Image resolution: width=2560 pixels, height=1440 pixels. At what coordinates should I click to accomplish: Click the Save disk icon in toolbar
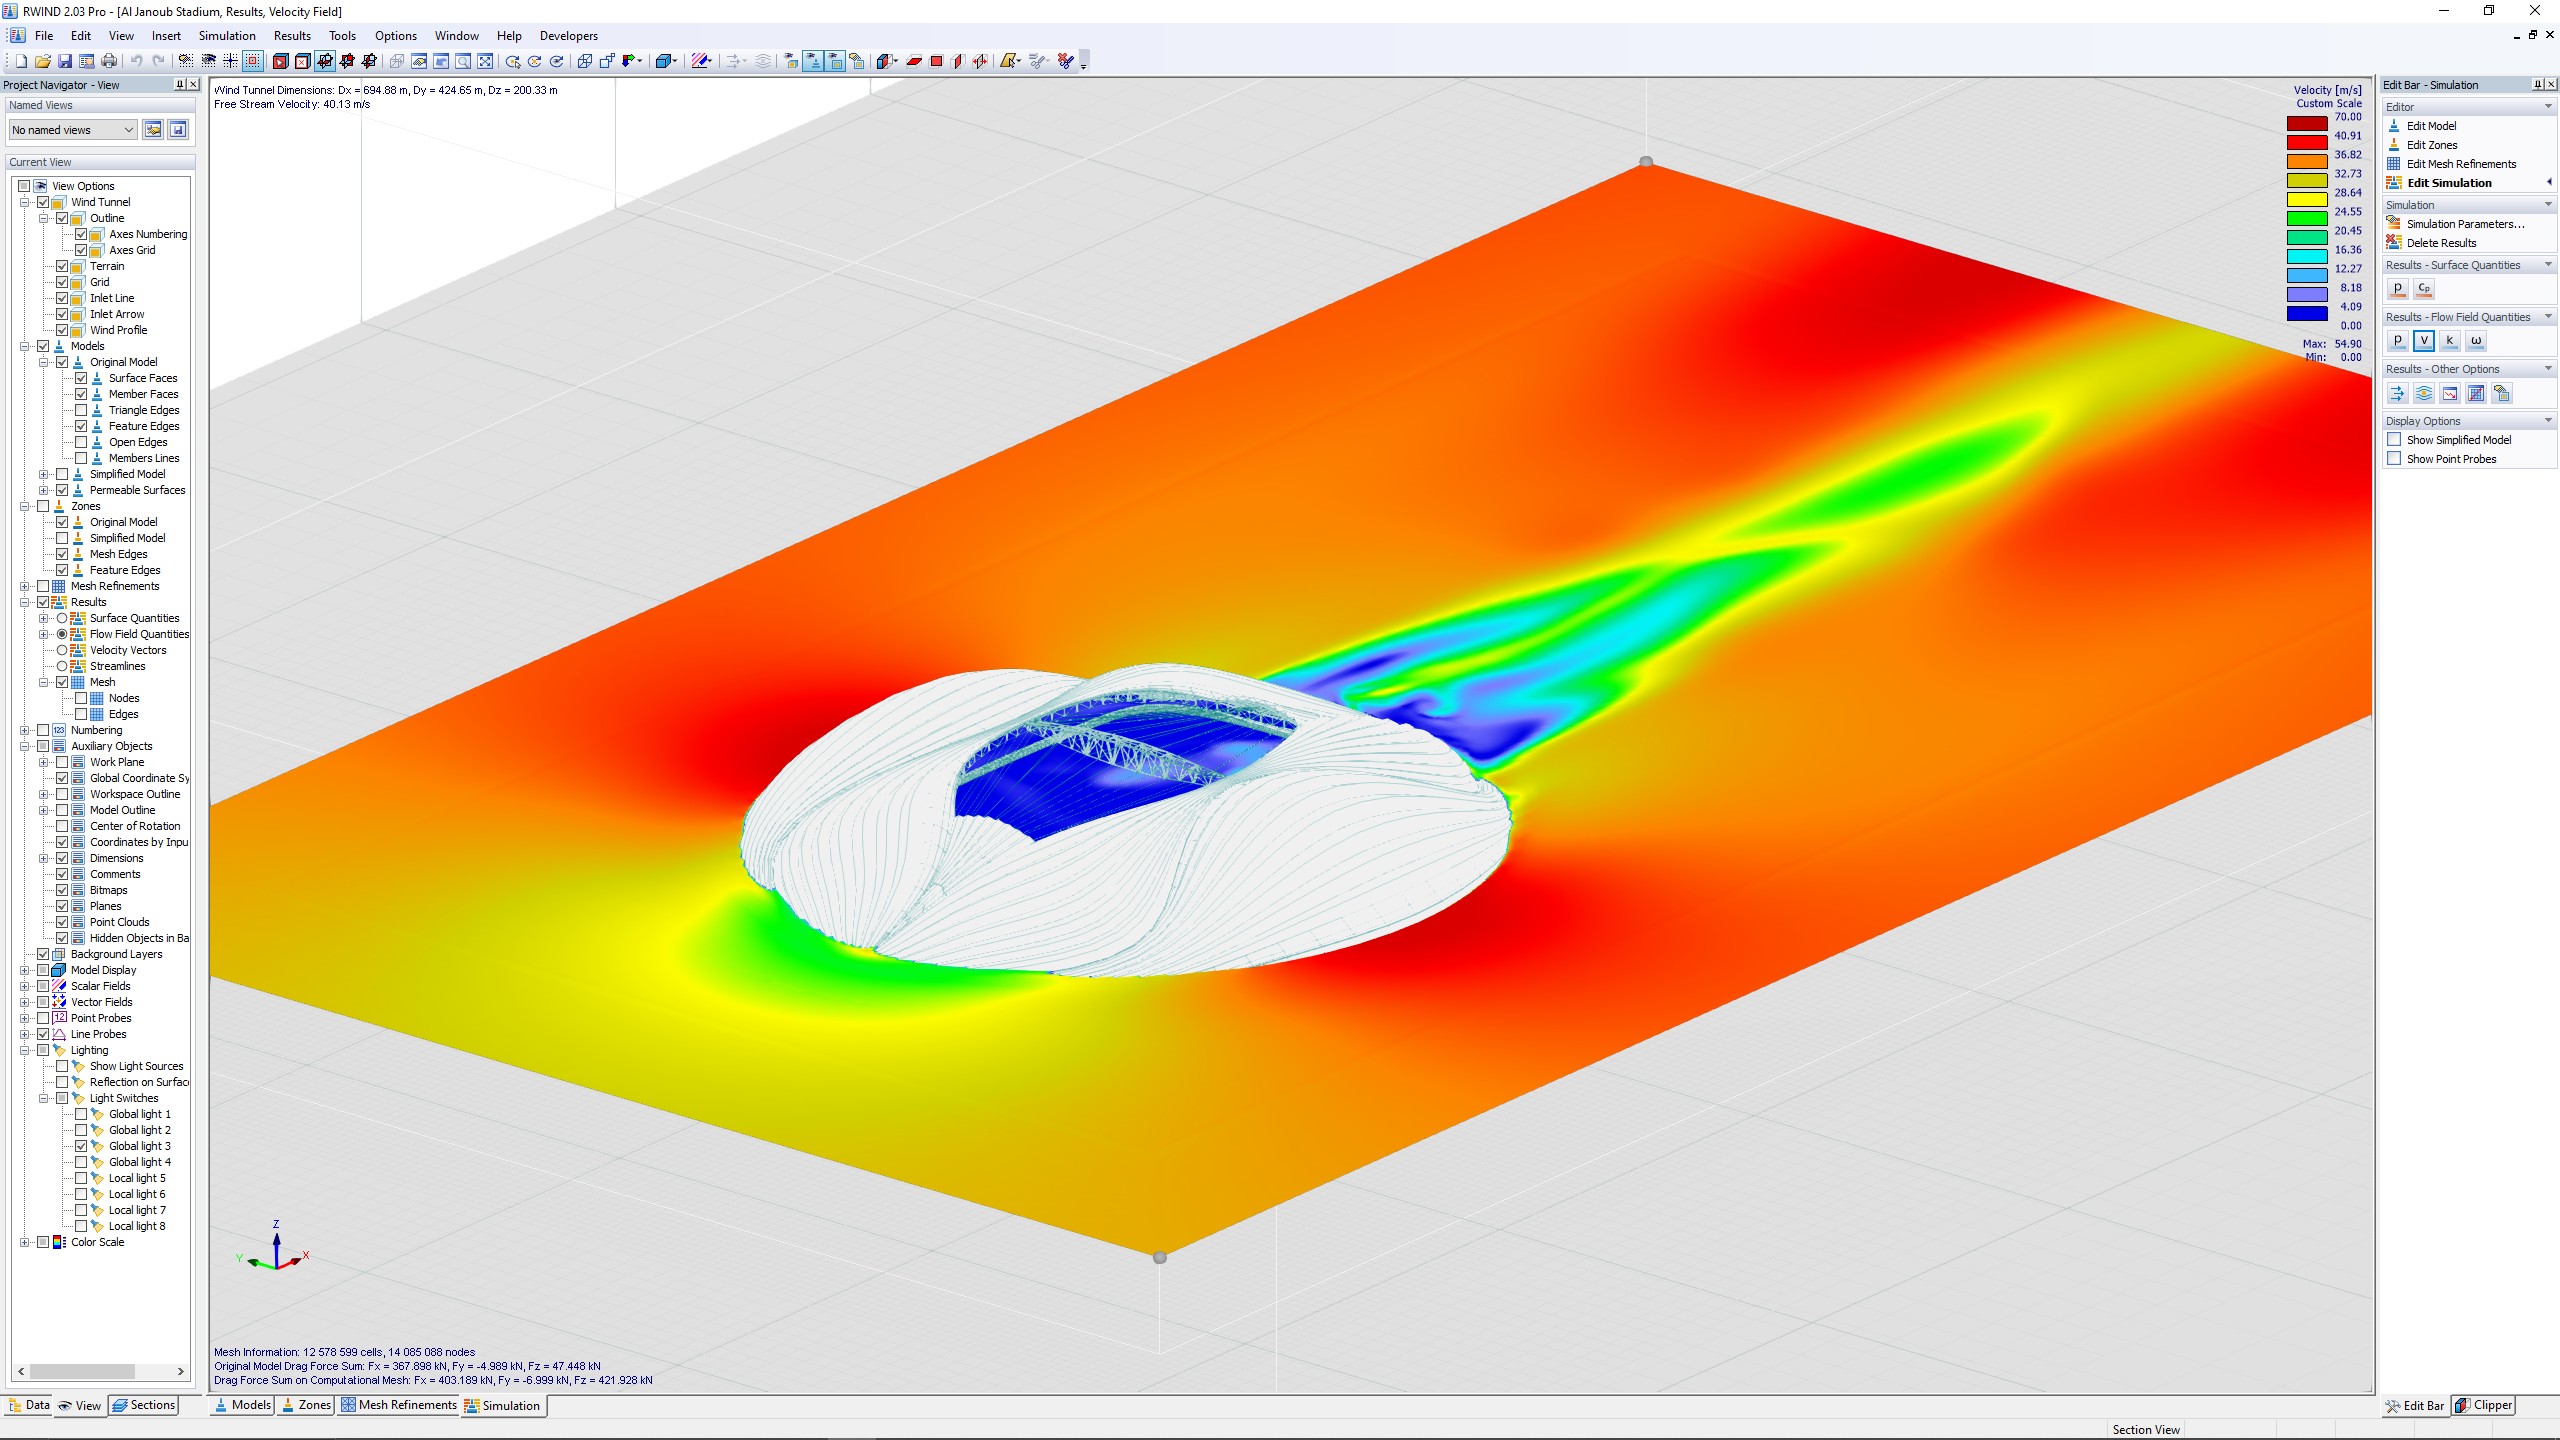tap(65, 62)
